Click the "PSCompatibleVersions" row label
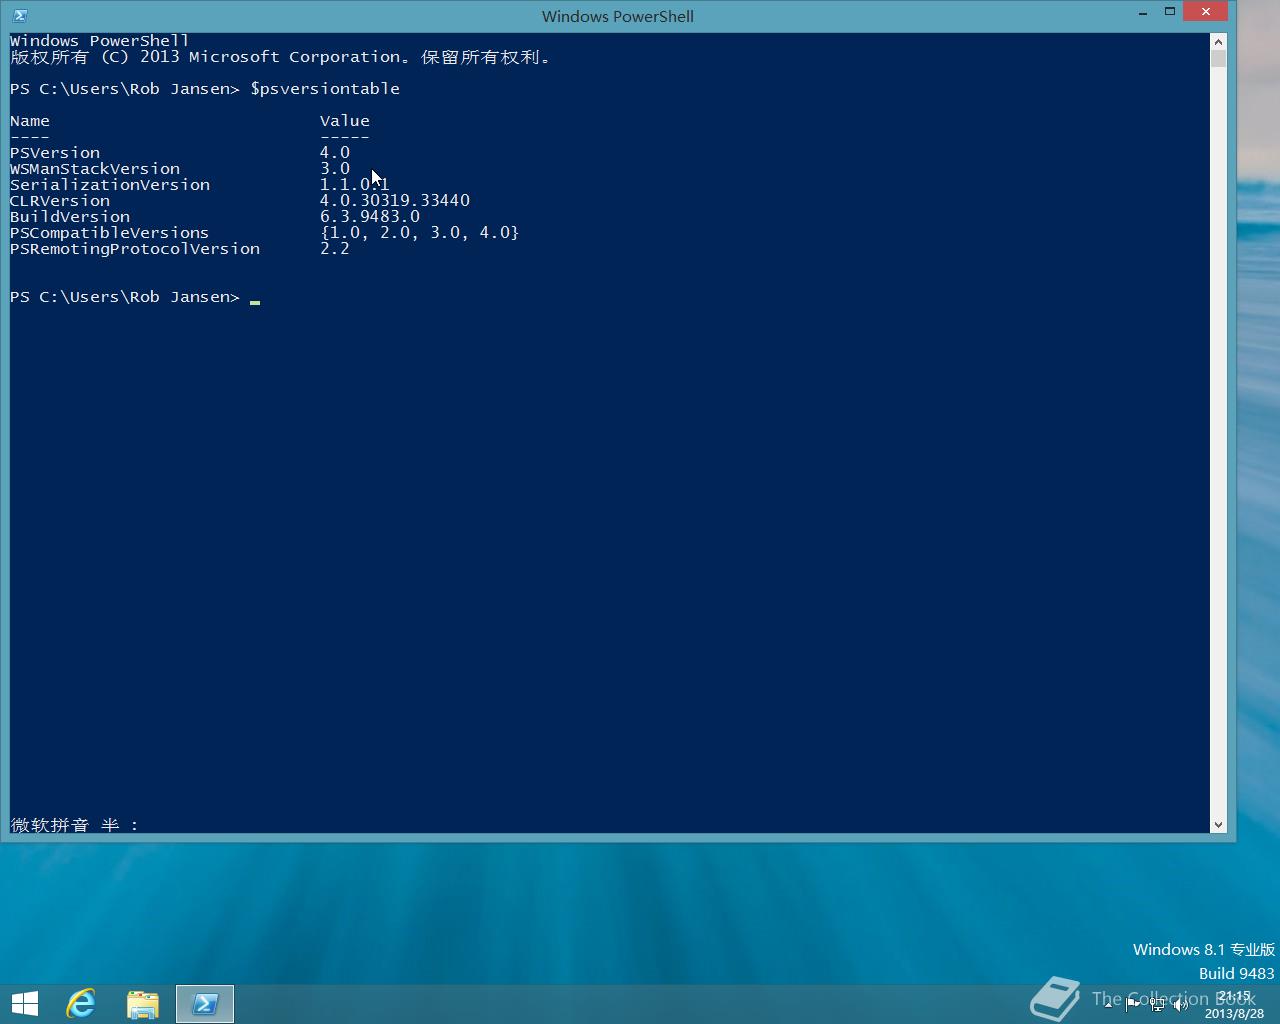Image resolution: width=1280 pixels, height=1024 pixels. pos(110,233)
